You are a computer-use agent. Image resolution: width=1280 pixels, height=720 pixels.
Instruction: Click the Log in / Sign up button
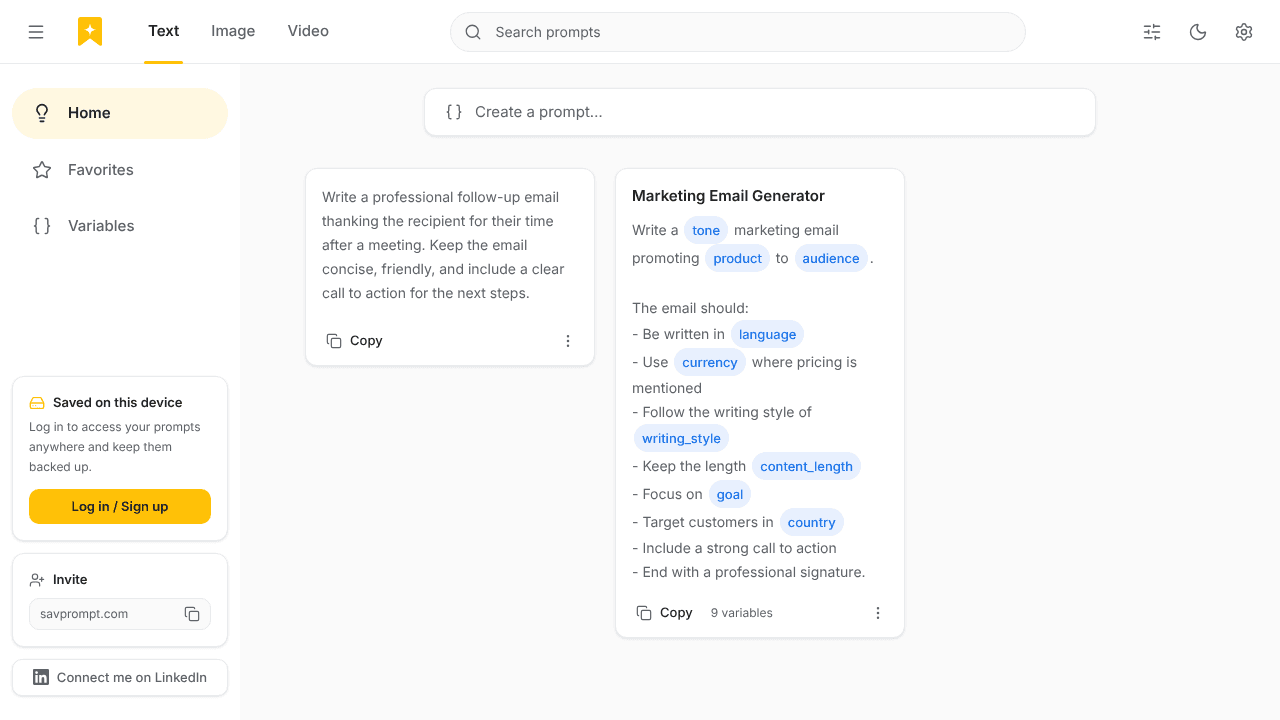click(x=120, y=506)
